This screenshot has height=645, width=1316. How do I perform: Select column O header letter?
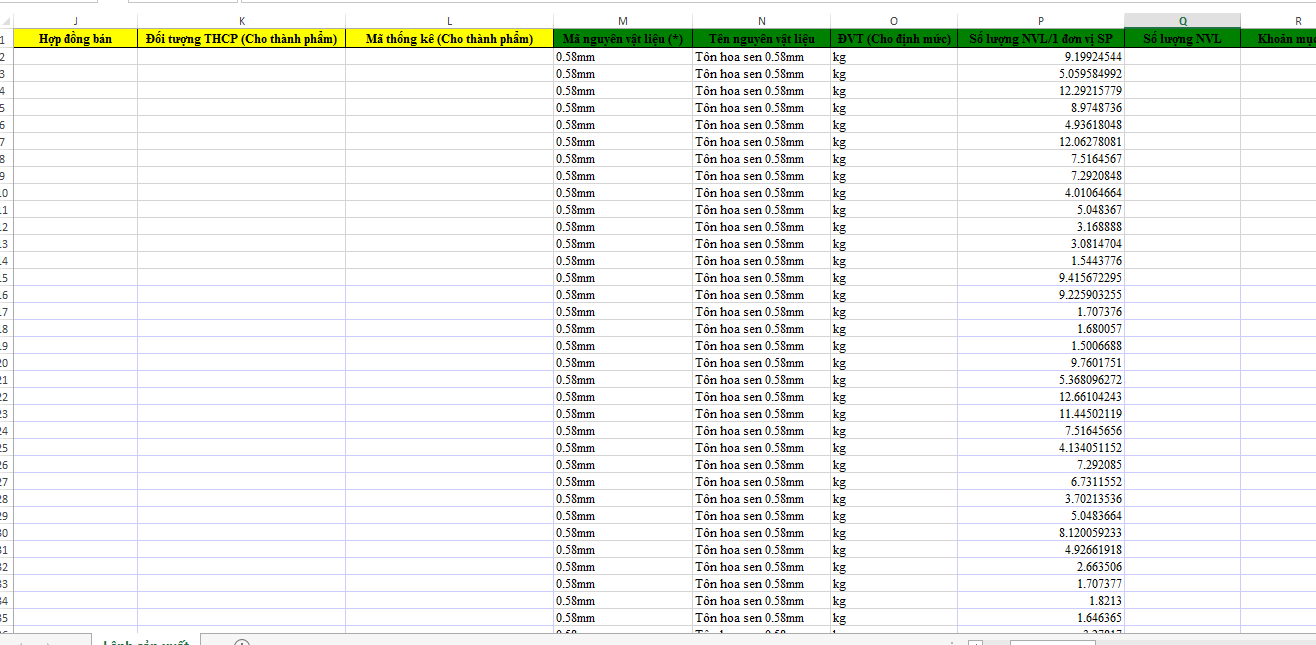pos(894,21)
